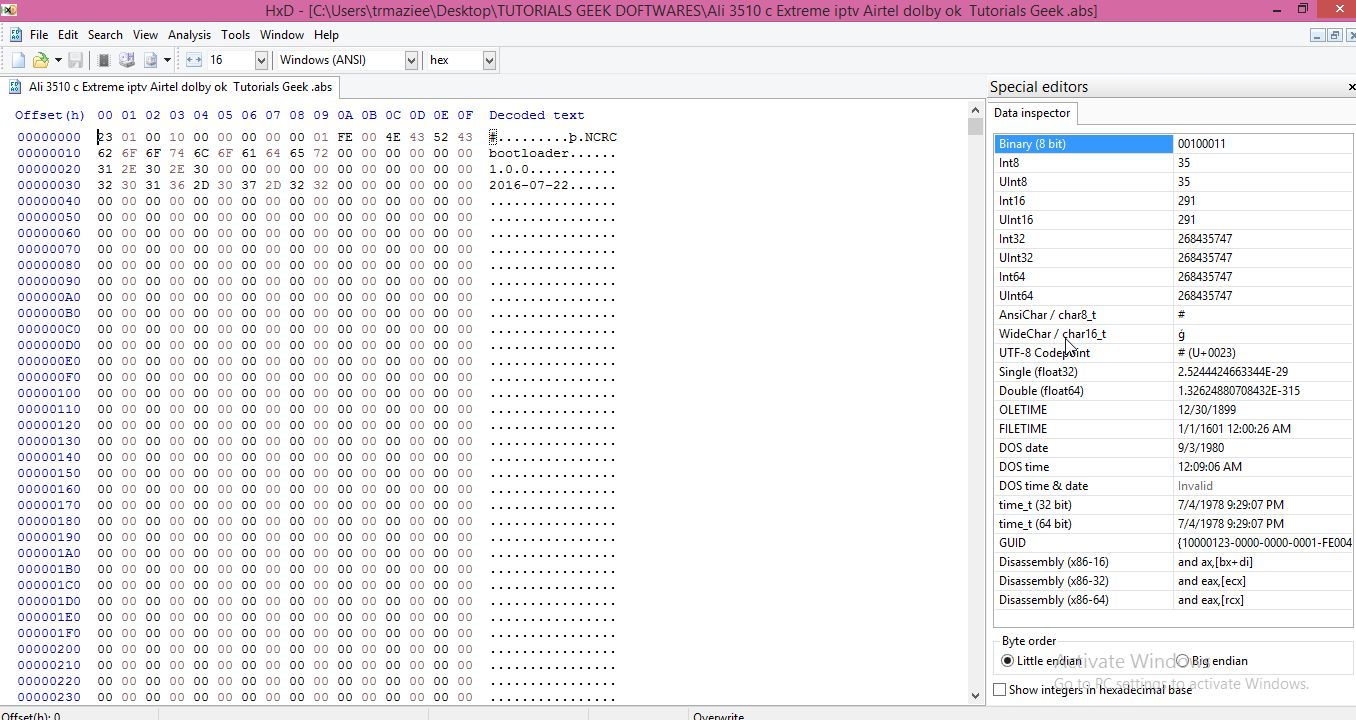Close the Special editors panel
Image resolution: width=1356 pixels, height=720 pixels.
point(1350,87)
